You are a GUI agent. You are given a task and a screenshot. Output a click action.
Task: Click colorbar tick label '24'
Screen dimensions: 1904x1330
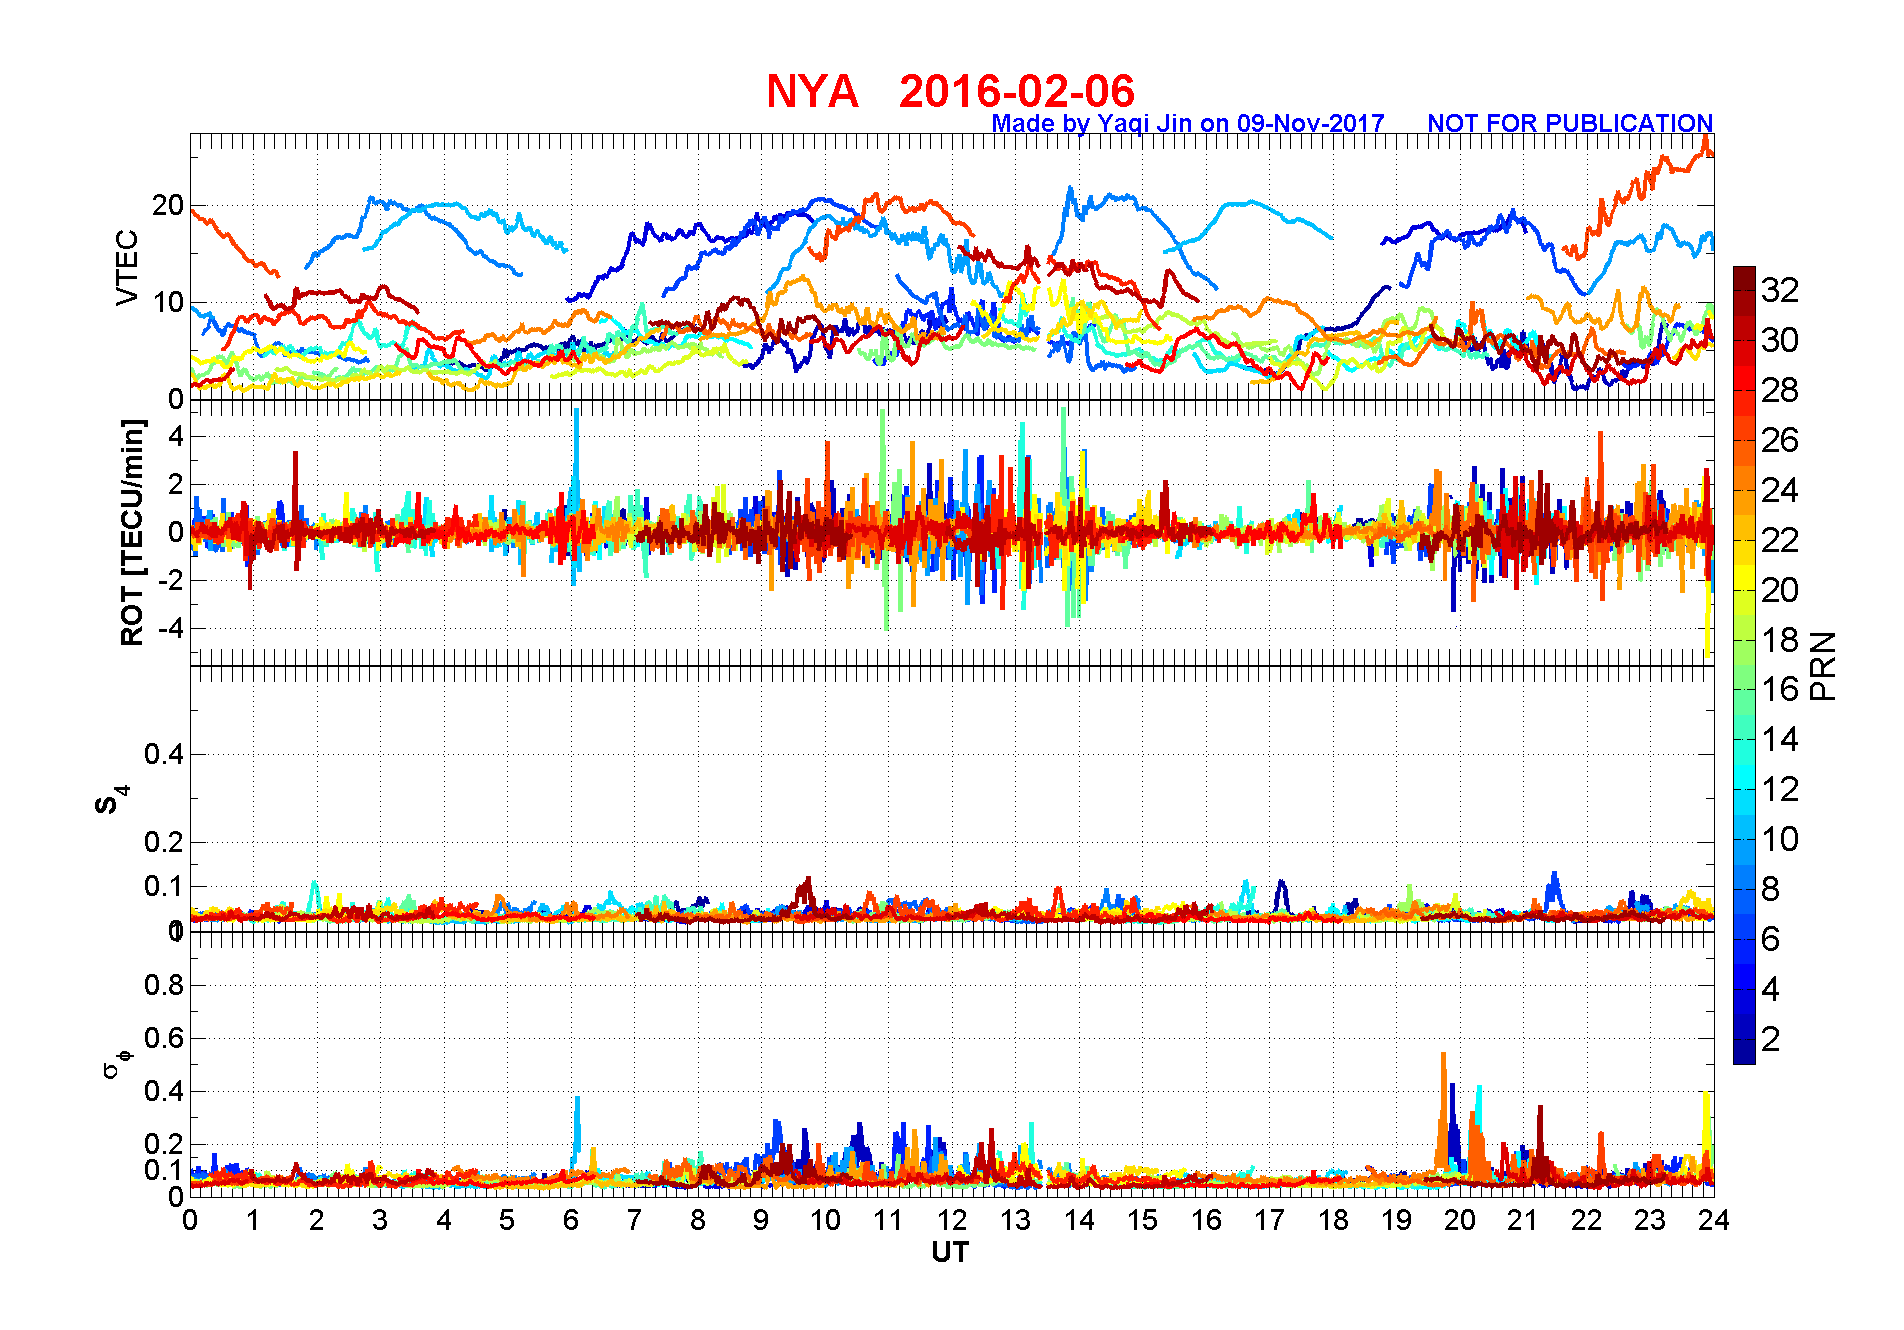tap(1780, 490)
